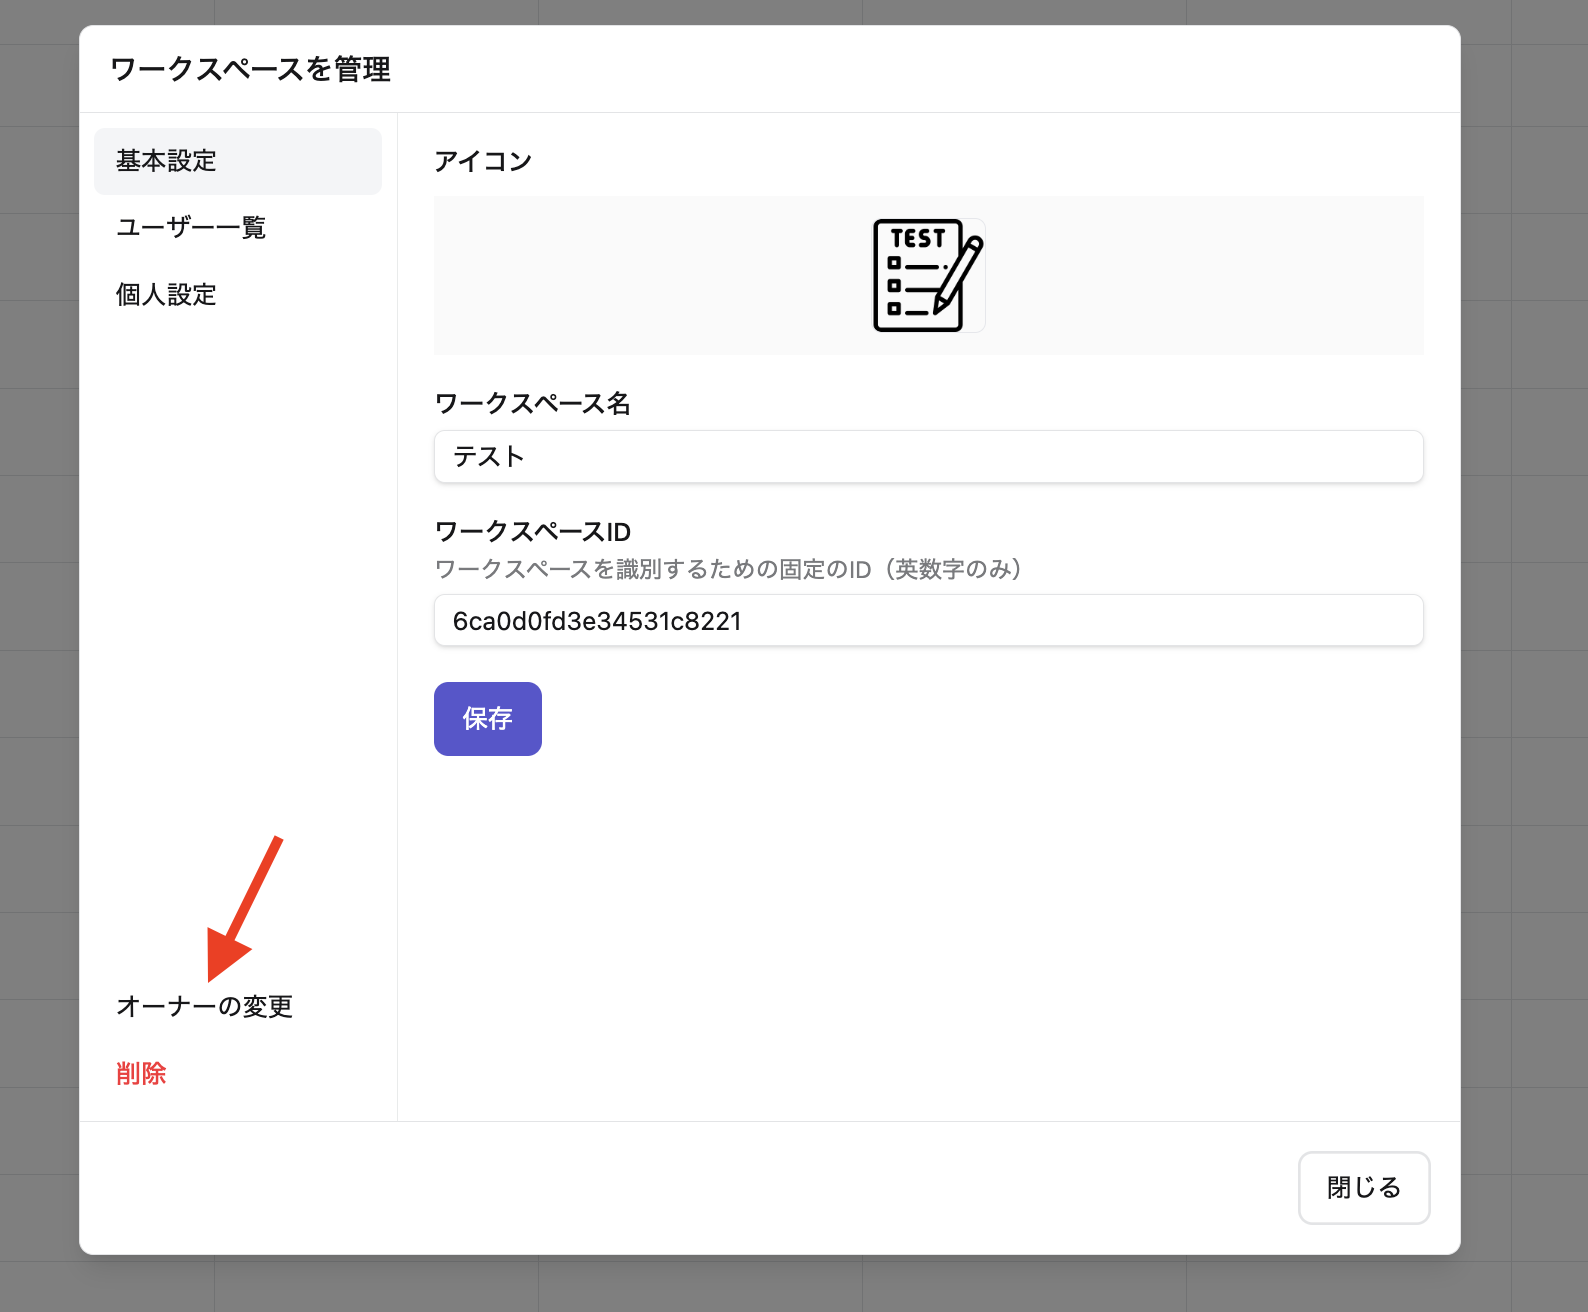This screenshot has height=1312, width=1588.
Task: Click the red 削除 link
Action: [141, 1073]
